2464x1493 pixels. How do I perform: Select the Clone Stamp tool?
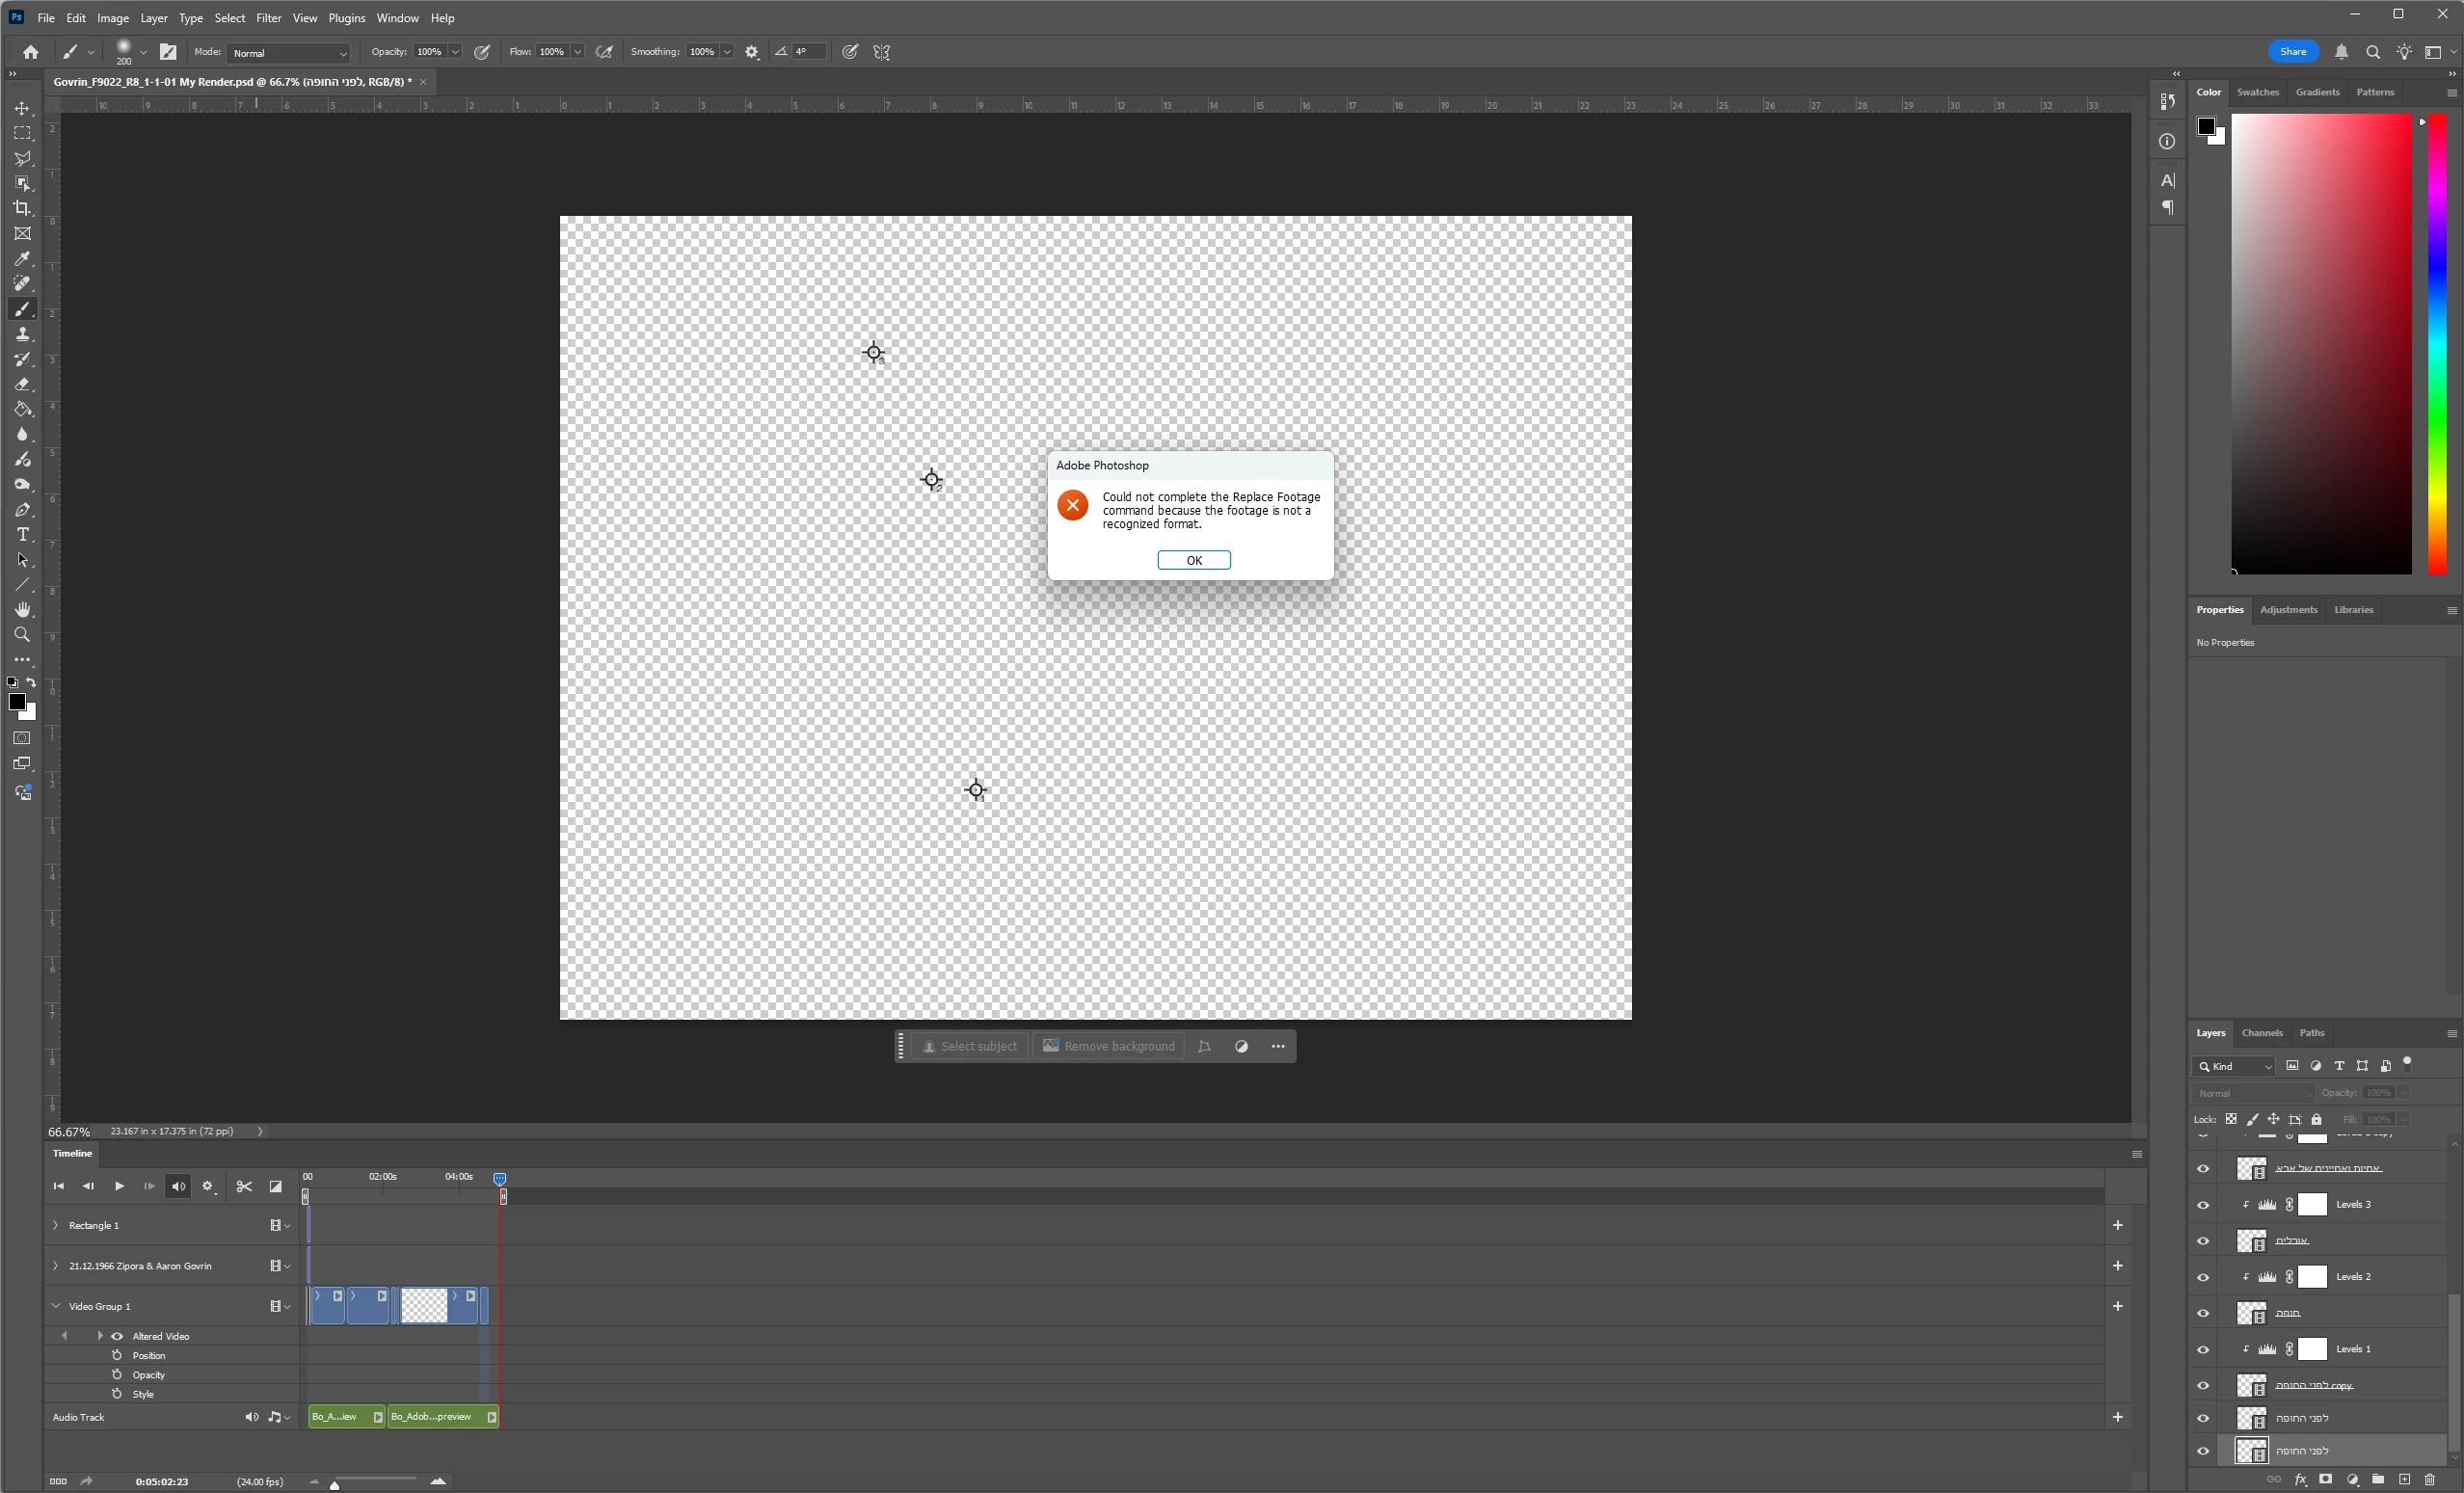22,334
